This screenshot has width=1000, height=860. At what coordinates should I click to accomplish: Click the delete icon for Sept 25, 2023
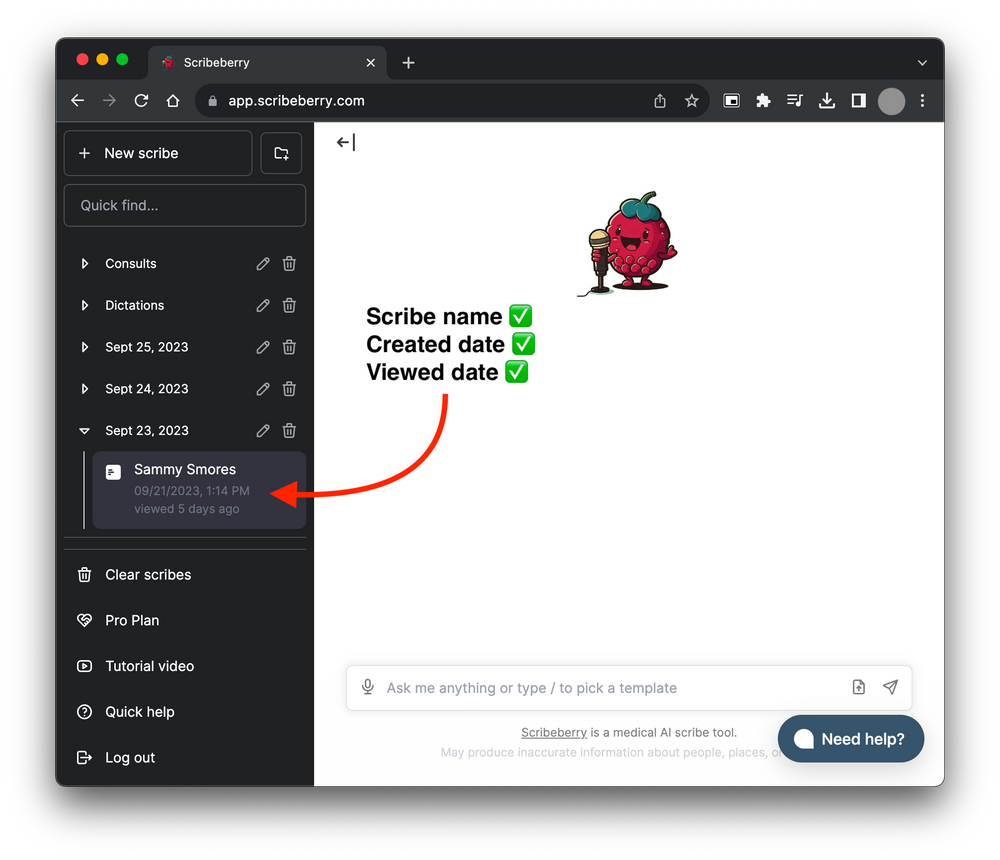(289, 347)
